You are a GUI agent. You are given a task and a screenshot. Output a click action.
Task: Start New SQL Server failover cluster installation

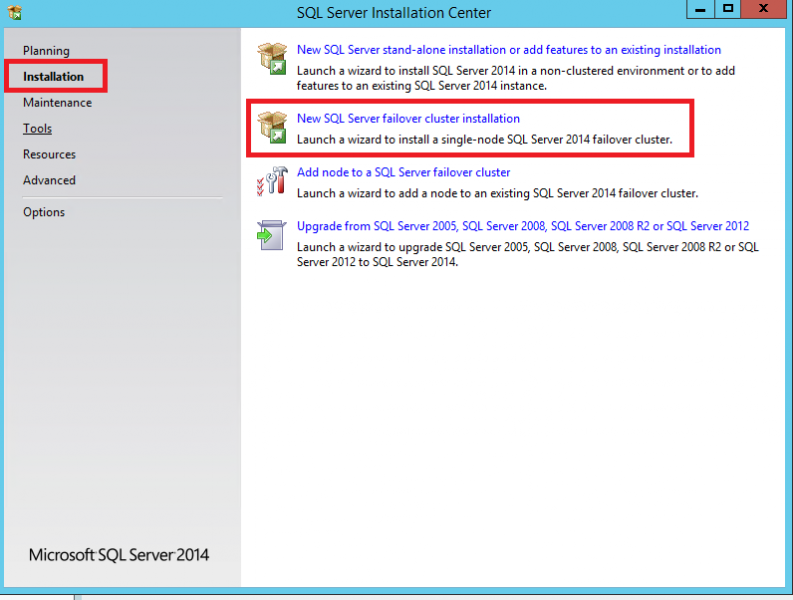tap(408, 119)
